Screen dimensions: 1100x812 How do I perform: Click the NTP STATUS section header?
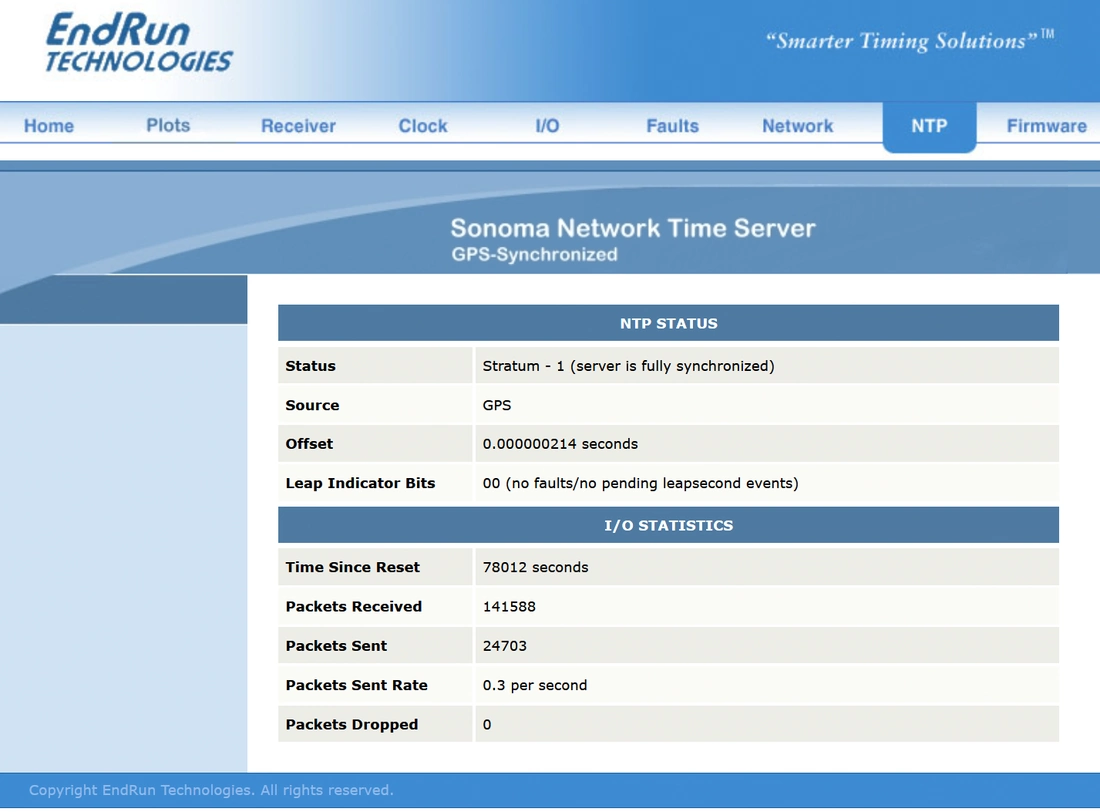pyautogui.click(x=669, y=324)
